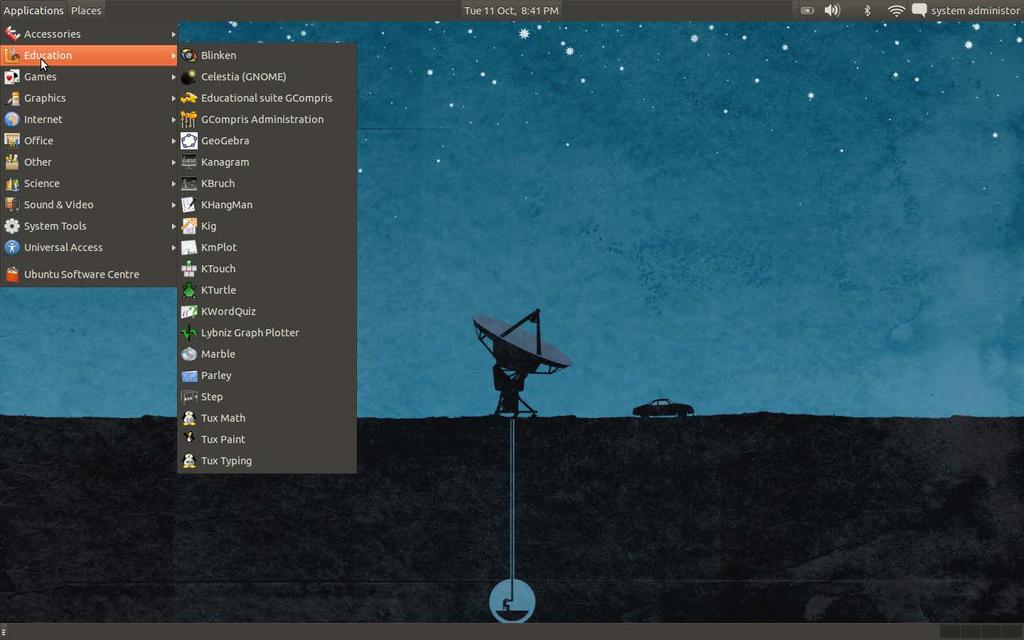Click the KTouch icon
Viewport: 1024px width, 640px height.
(189, 269)
